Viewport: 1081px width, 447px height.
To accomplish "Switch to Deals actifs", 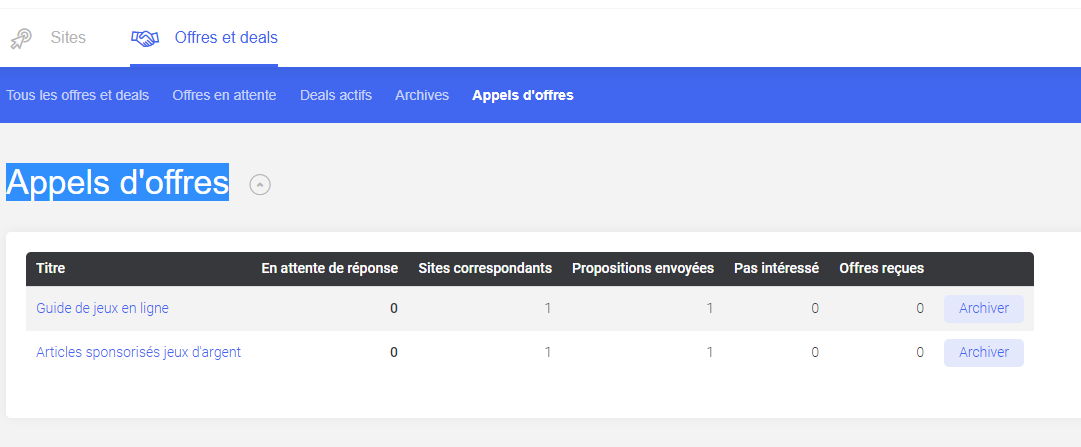I will click(x=336, y=95).
